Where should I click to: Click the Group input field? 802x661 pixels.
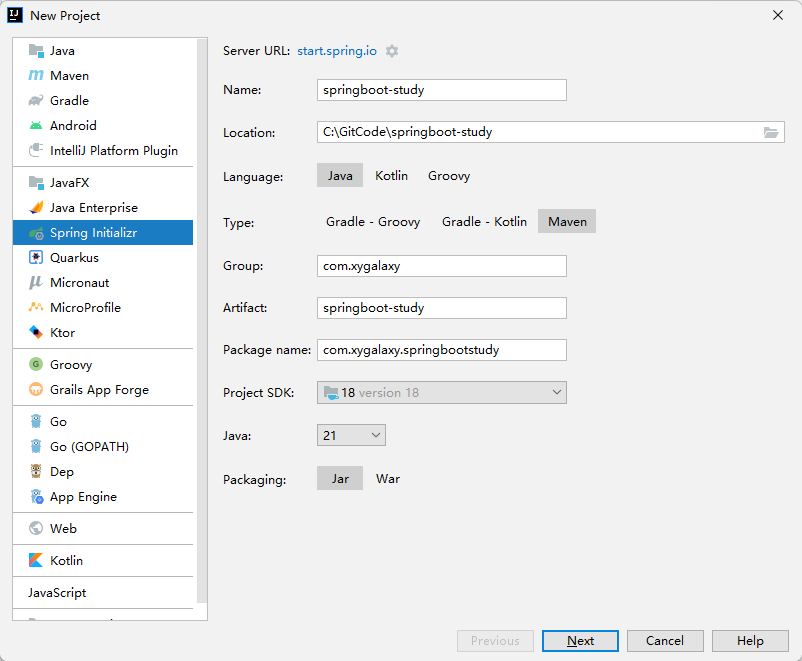click(x=441, y=266)
